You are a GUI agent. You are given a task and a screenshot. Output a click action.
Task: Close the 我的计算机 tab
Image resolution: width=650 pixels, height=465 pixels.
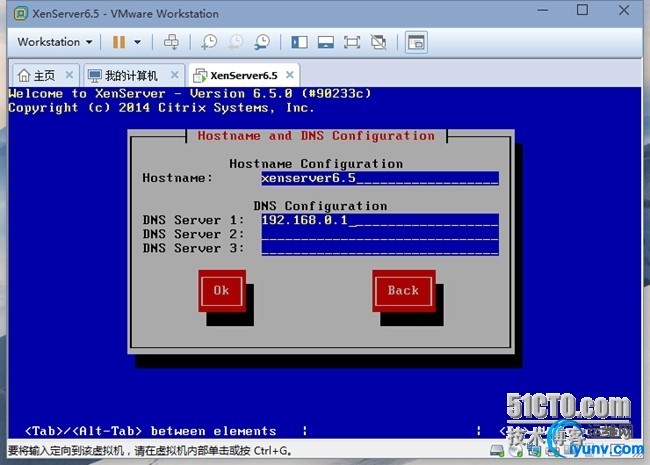pyautogui.click(x=175, y=75)
